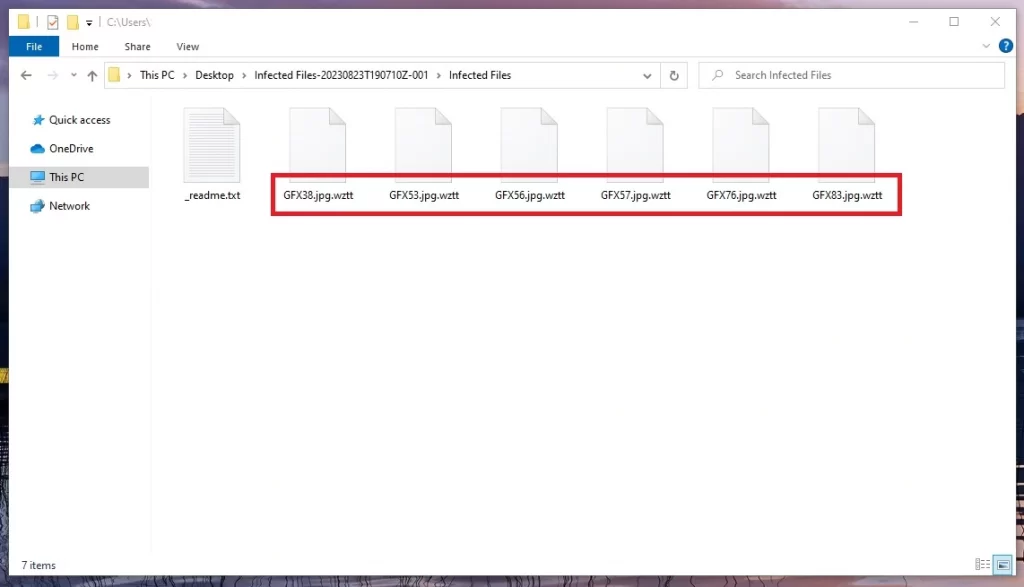The height and width of the screenshot is (587, 1024).
Task: Select the GFX38.jpg.wztt file icon
Action: [318, 145]
